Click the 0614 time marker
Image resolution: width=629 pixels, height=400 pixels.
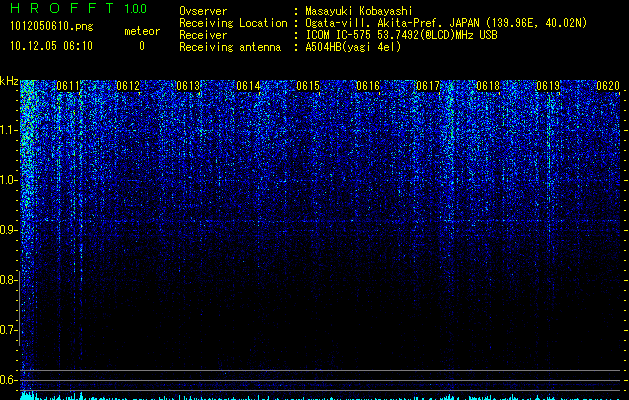coord(248,86)
